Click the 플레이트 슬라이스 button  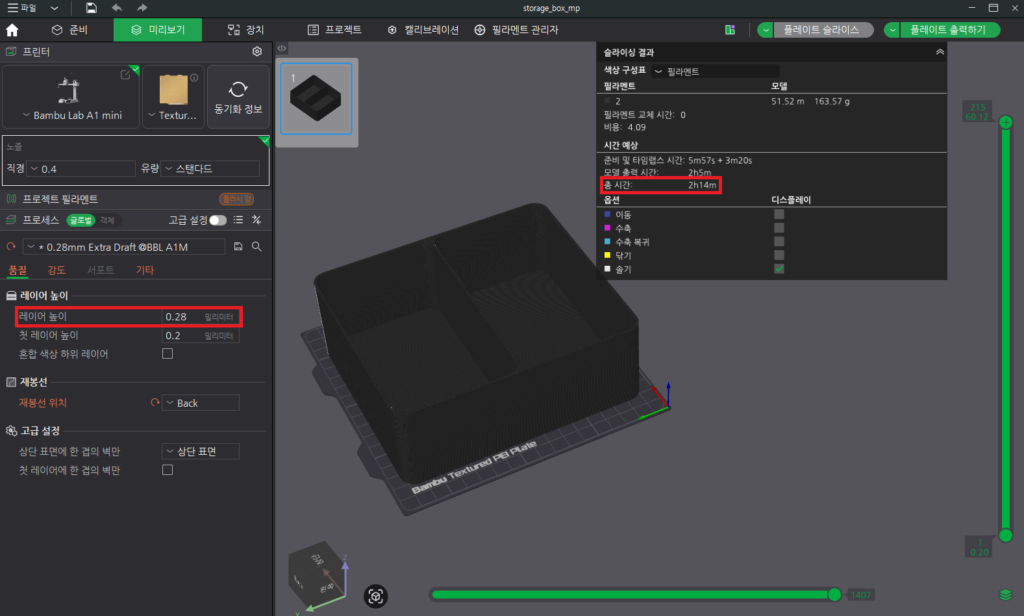823,30
